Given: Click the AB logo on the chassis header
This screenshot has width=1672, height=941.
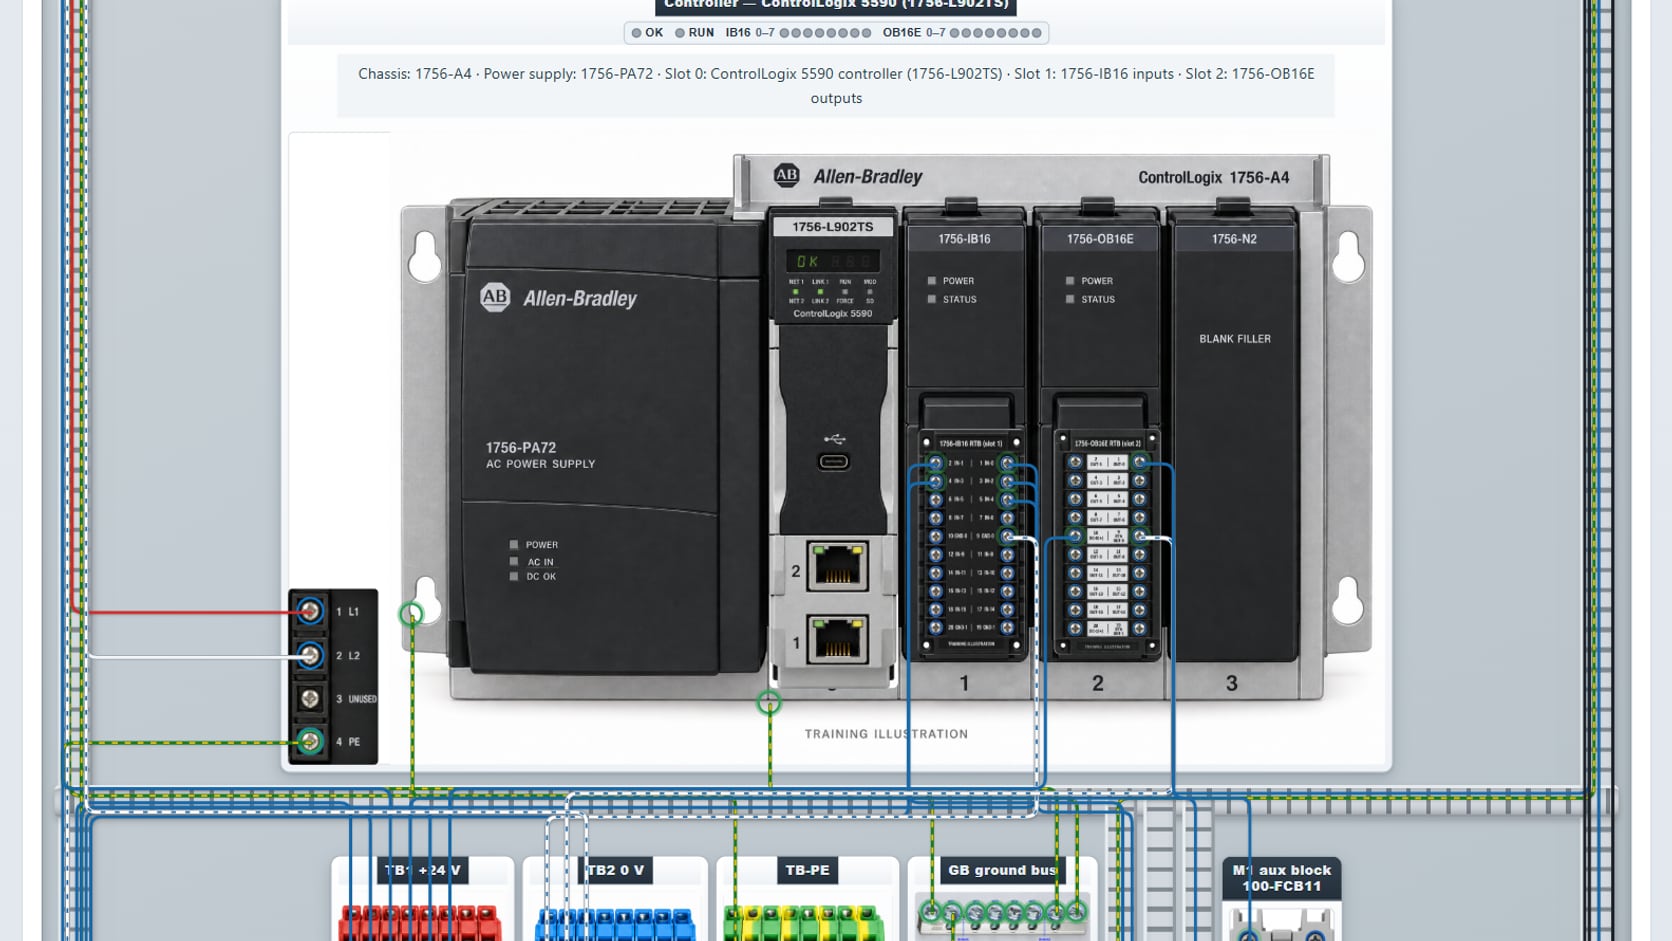Looking at the screenshot, I should tap(787, 176).
